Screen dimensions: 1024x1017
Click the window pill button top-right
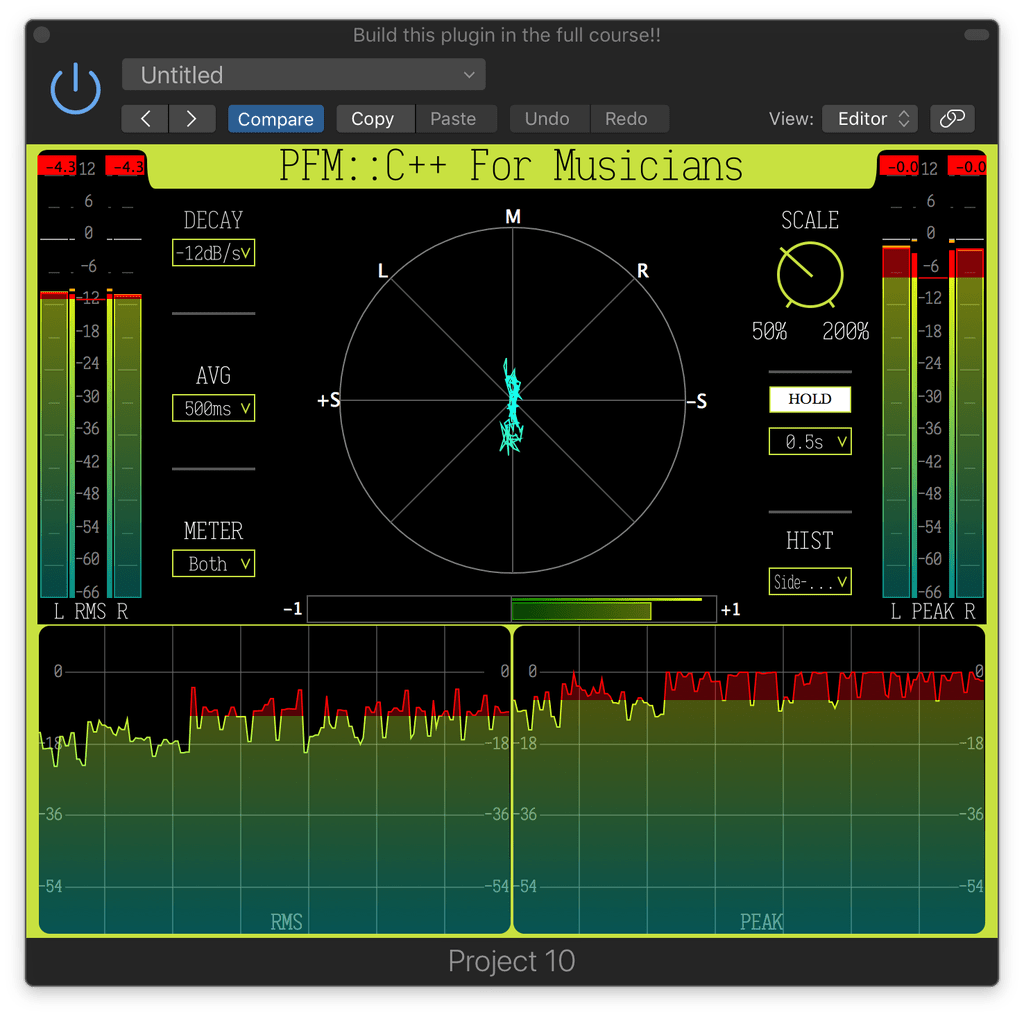(976, 35)
